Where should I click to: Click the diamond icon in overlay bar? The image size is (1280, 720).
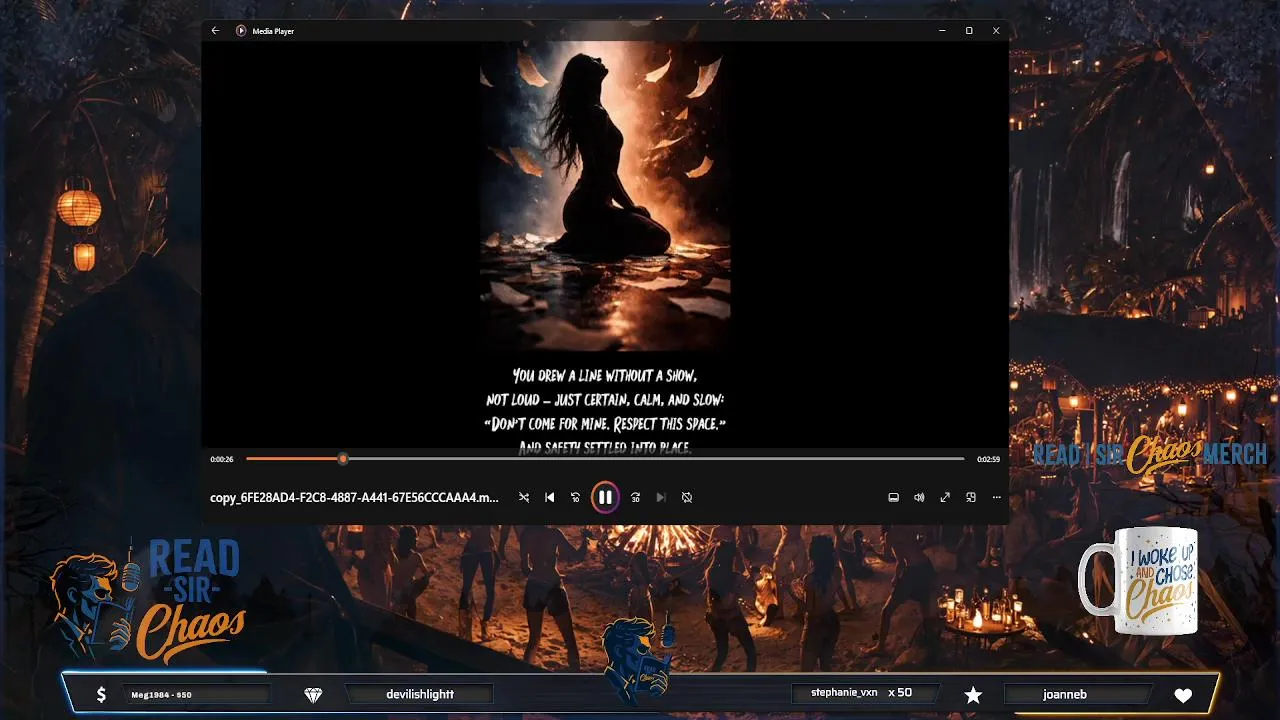pyautogui.click(x=313, y=694)
